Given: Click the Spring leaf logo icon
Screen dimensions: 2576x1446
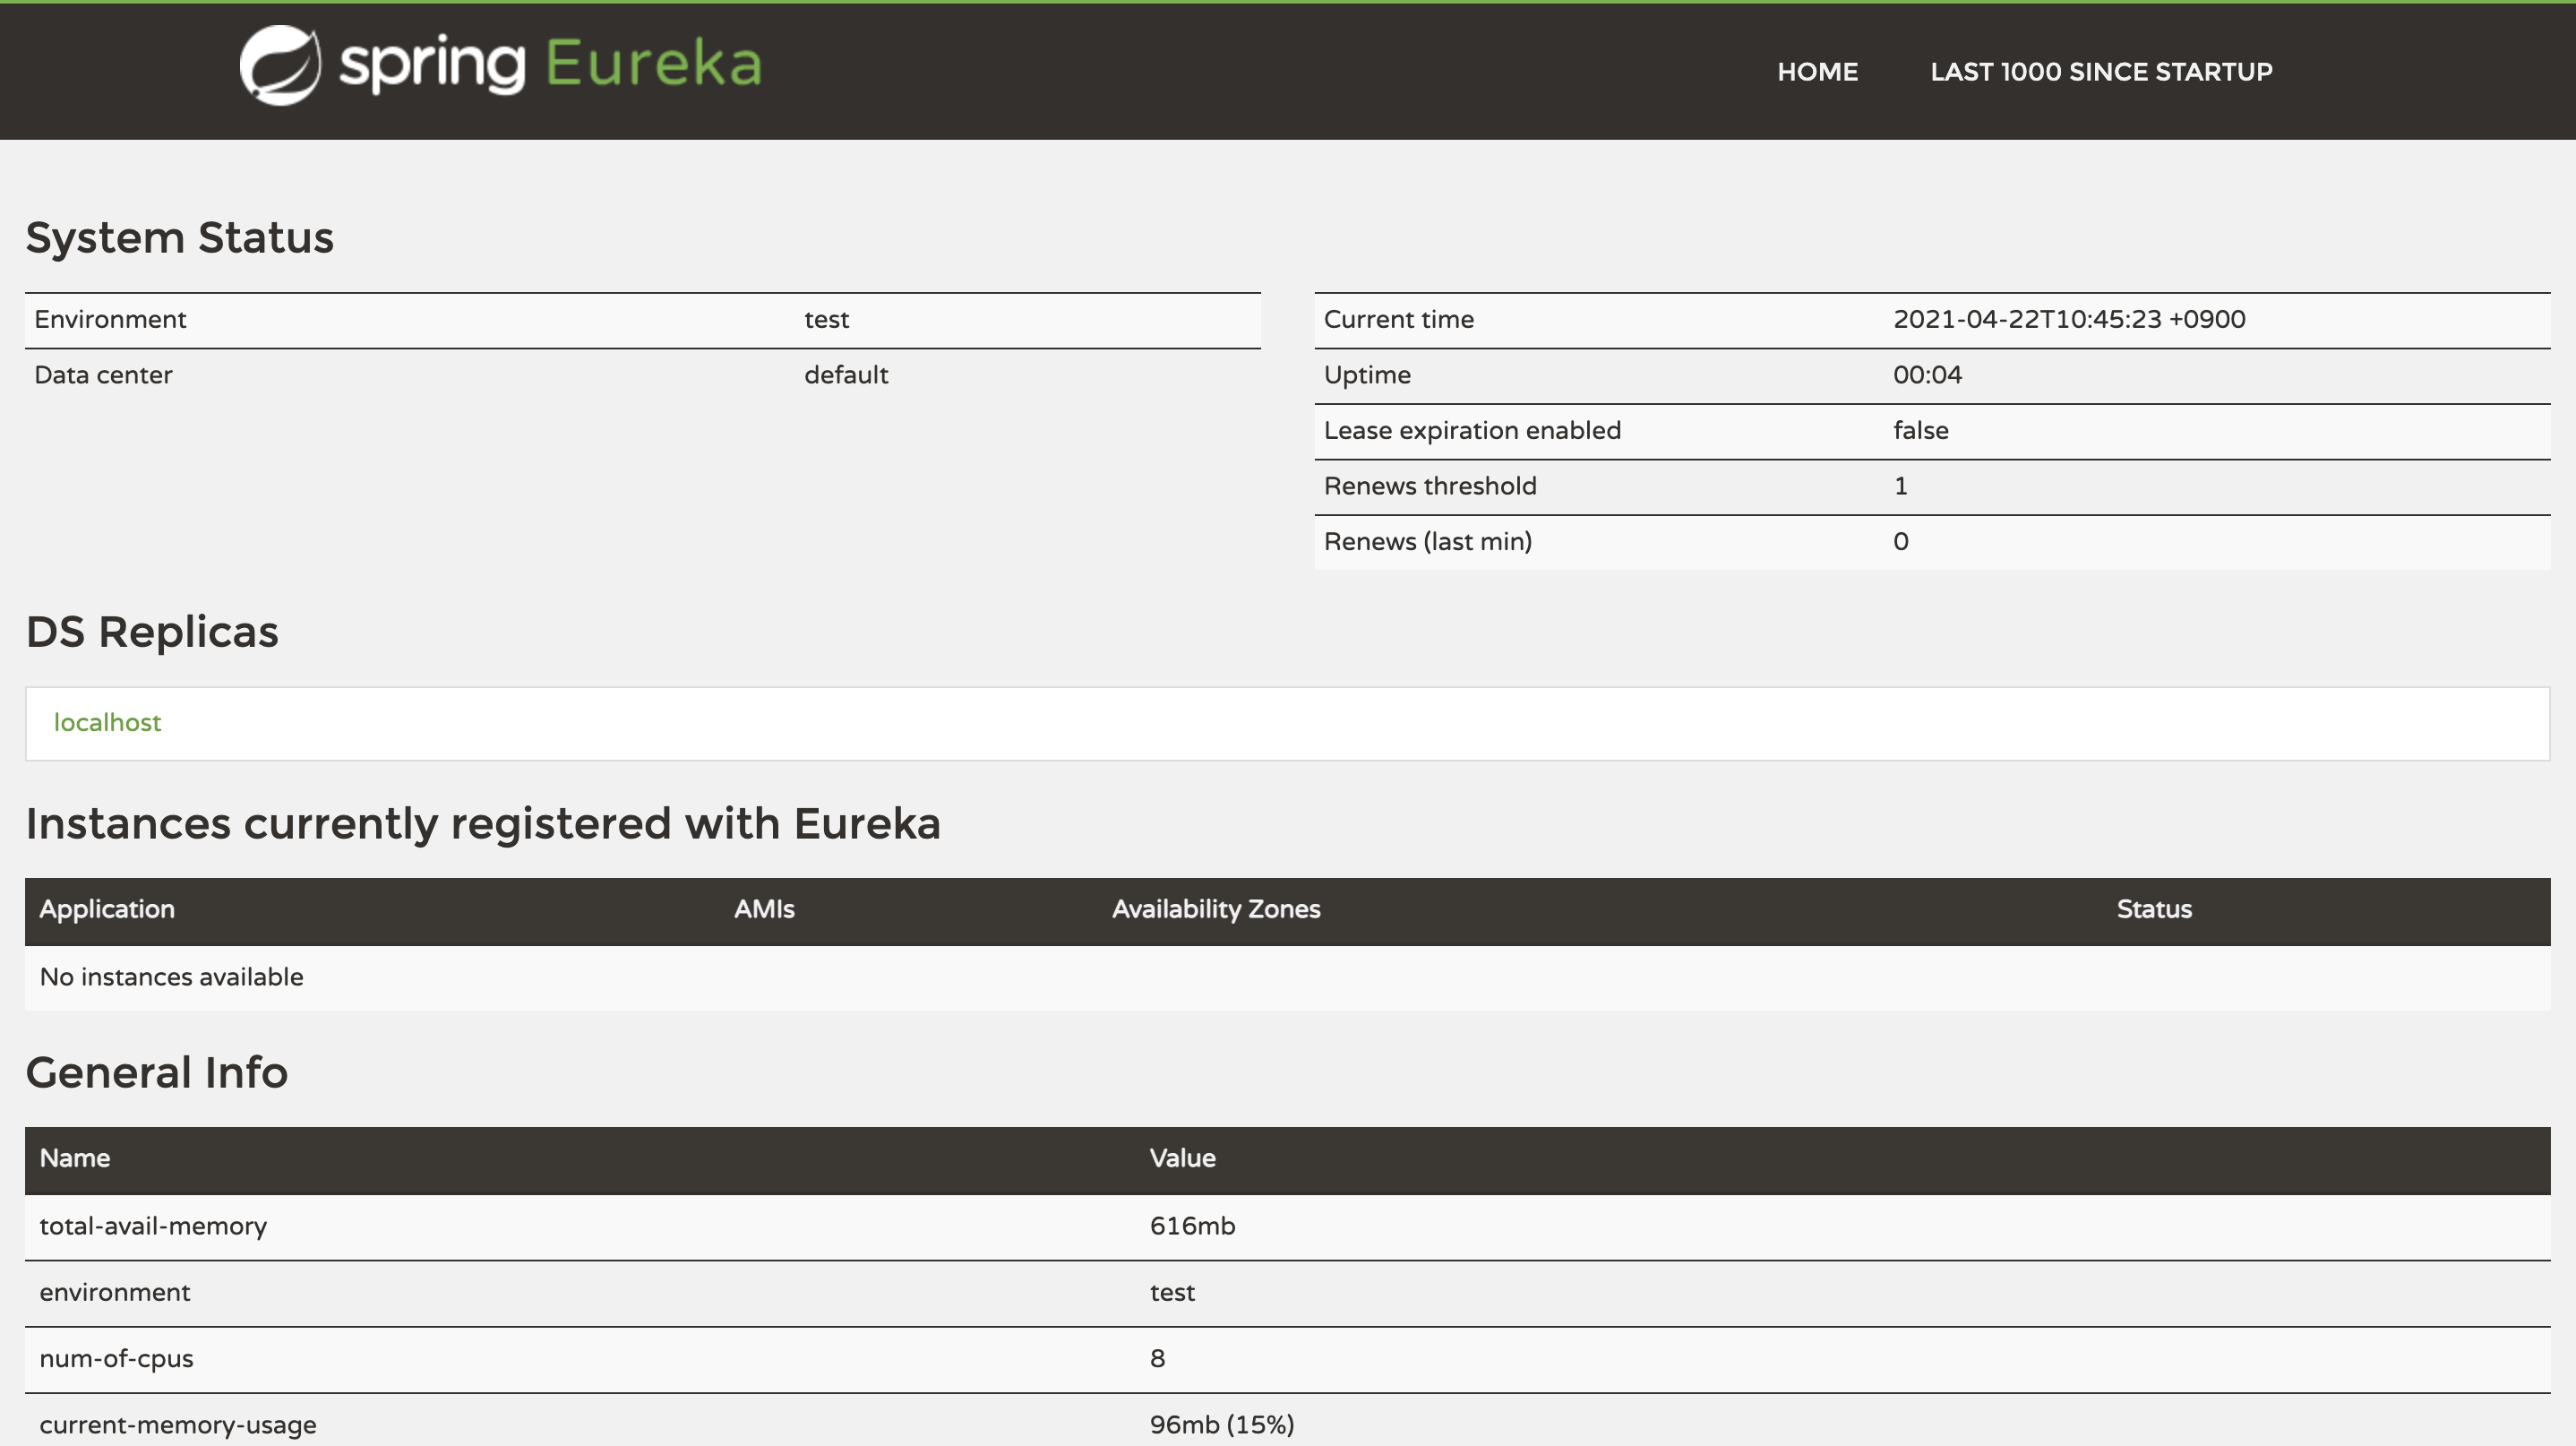Looking at the screenshot, I should coord(280,66).
